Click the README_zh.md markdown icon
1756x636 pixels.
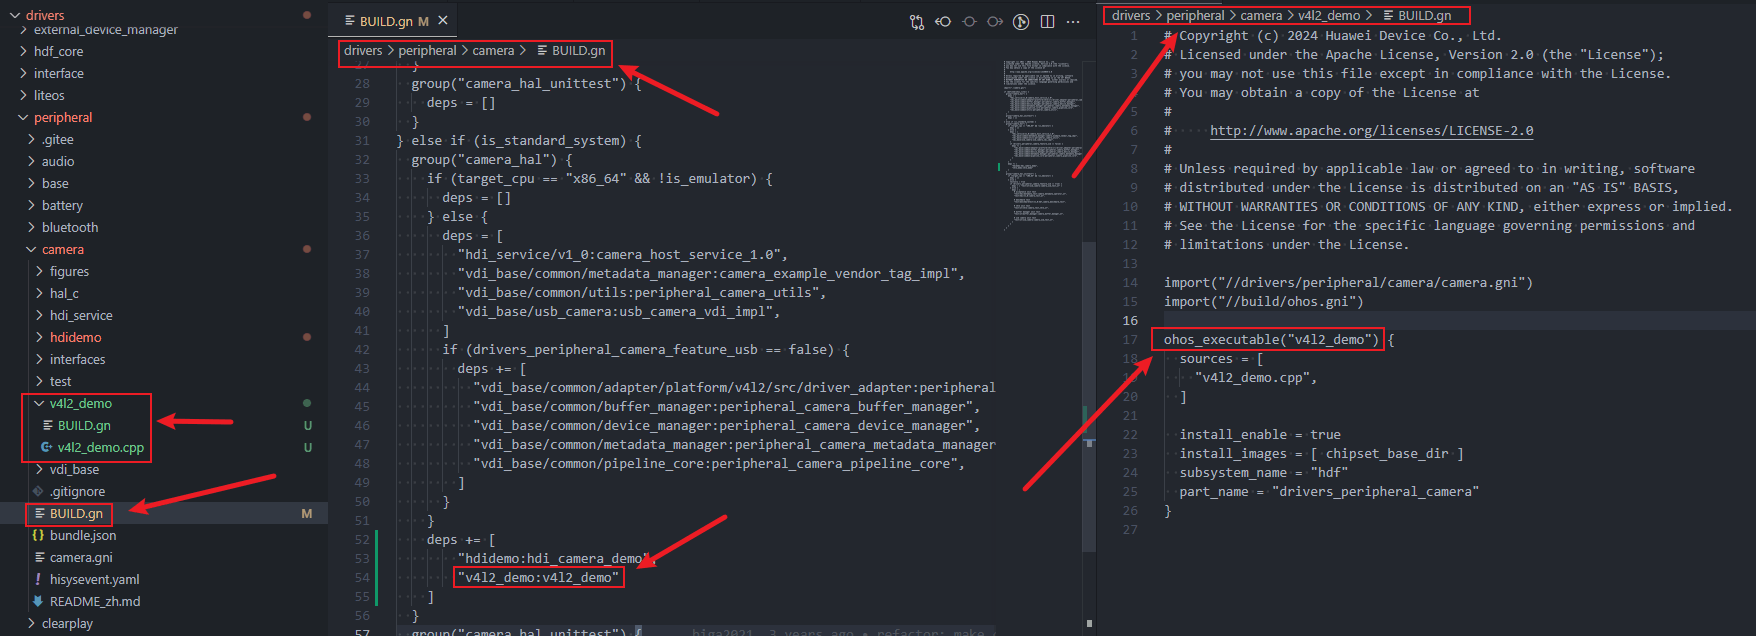(x=38, y=601)
